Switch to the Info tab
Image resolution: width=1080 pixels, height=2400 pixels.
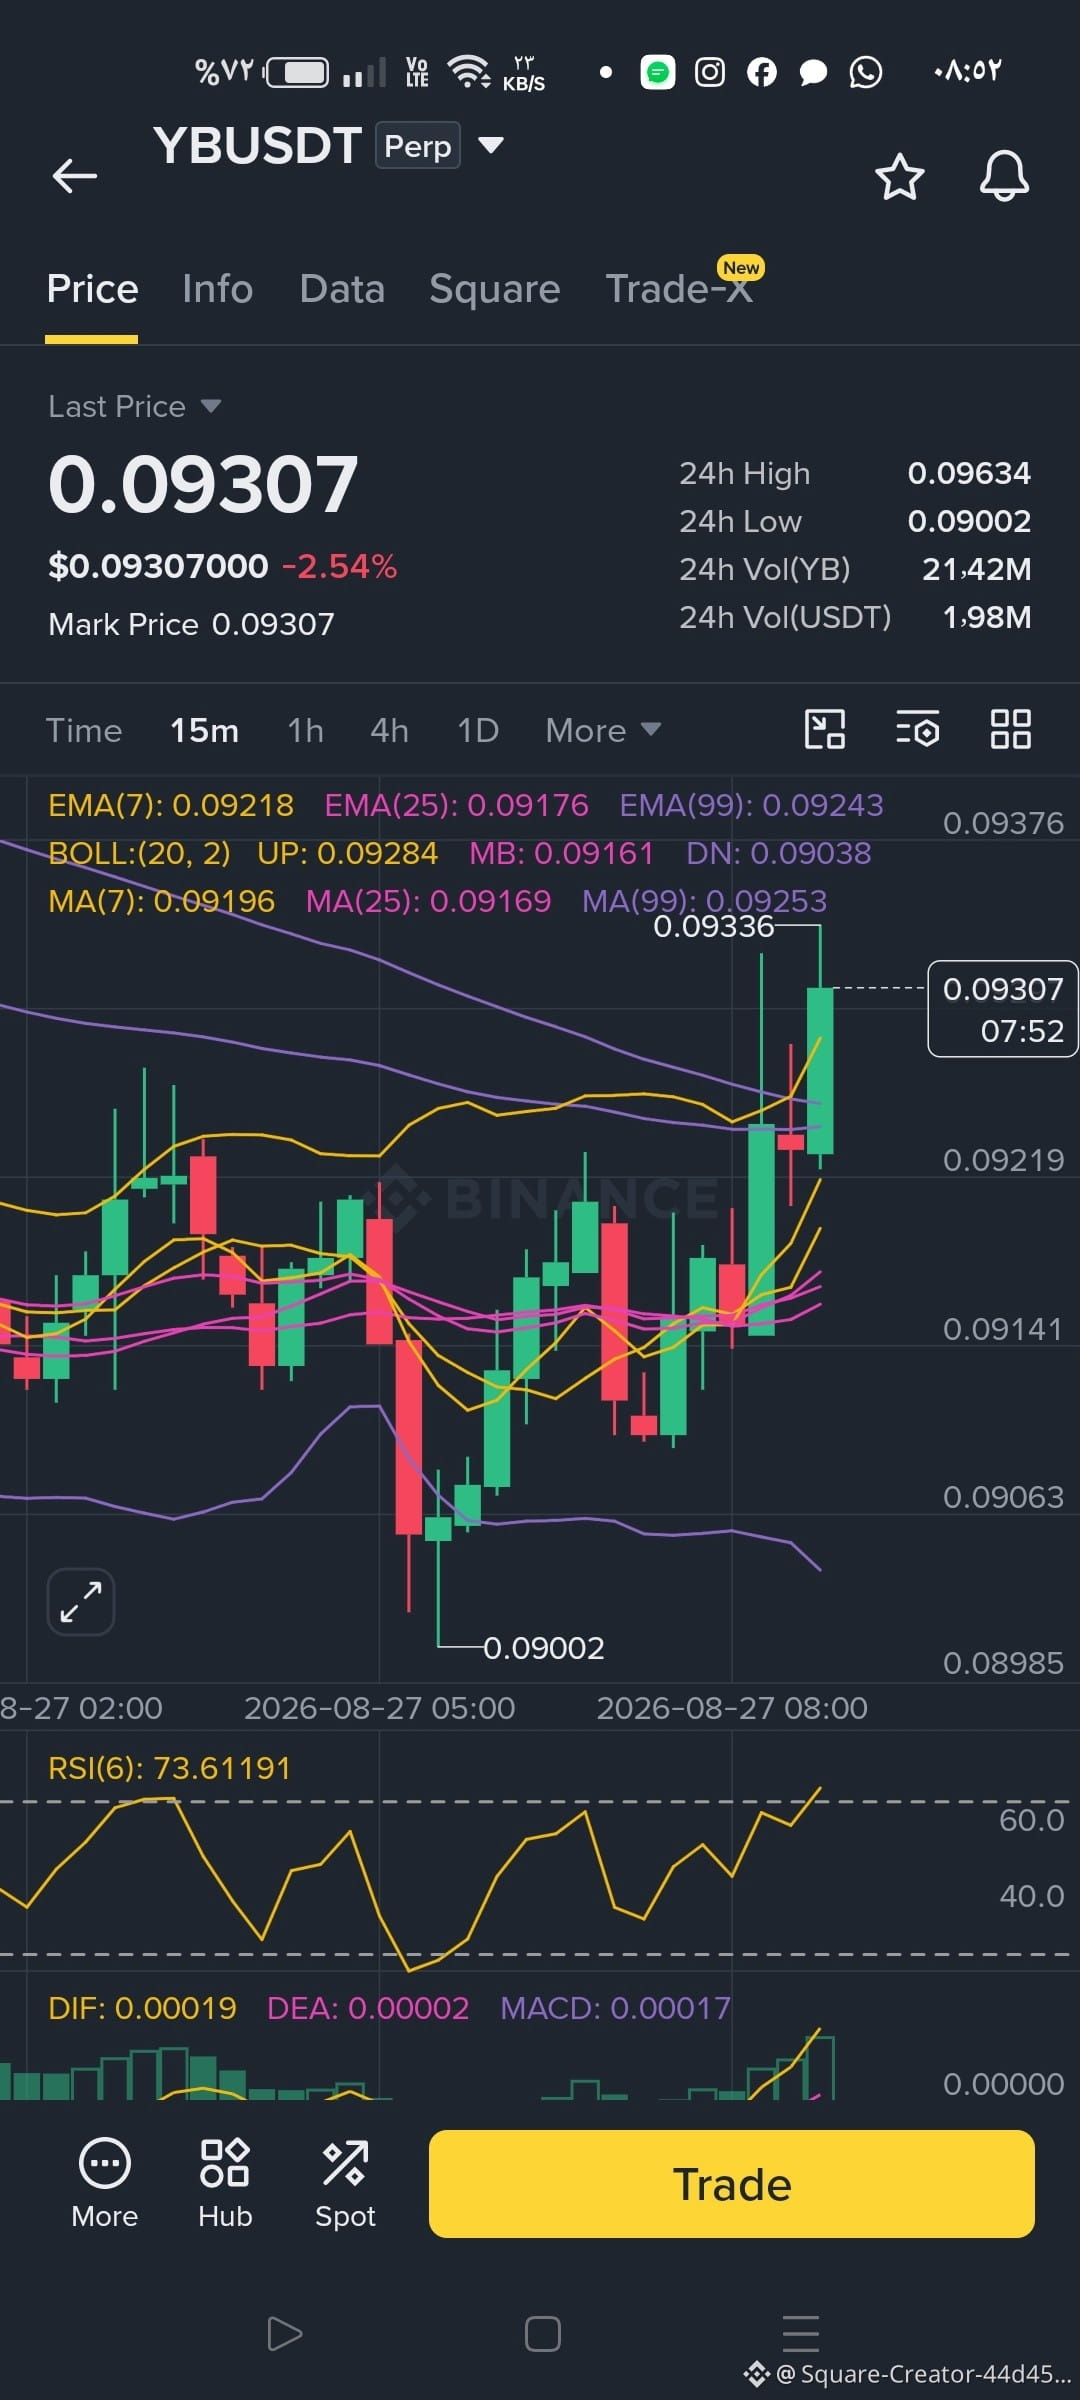coord(217,289)
